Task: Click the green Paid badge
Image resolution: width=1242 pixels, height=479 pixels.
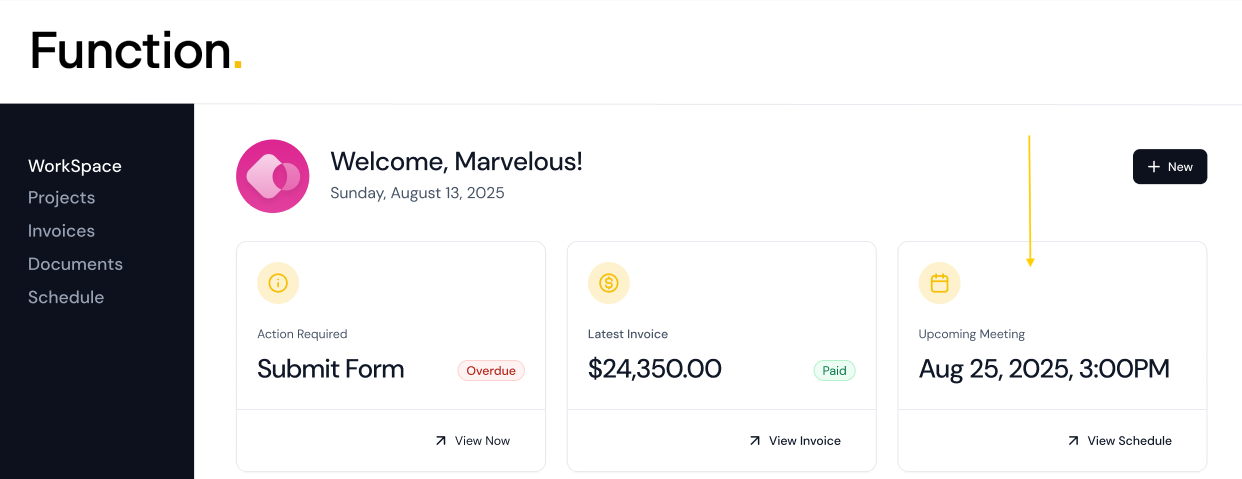Action: pos(835,370)
